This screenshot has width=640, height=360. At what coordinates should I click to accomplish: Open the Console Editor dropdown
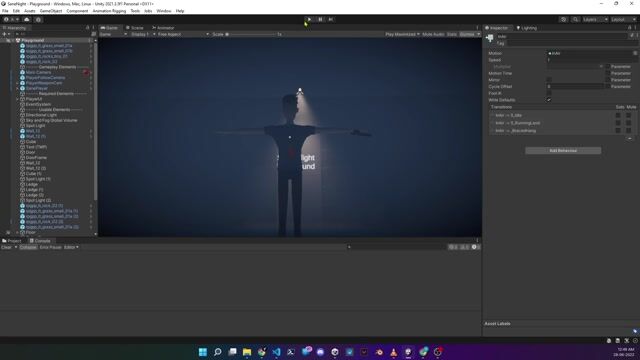pos(71,247)
